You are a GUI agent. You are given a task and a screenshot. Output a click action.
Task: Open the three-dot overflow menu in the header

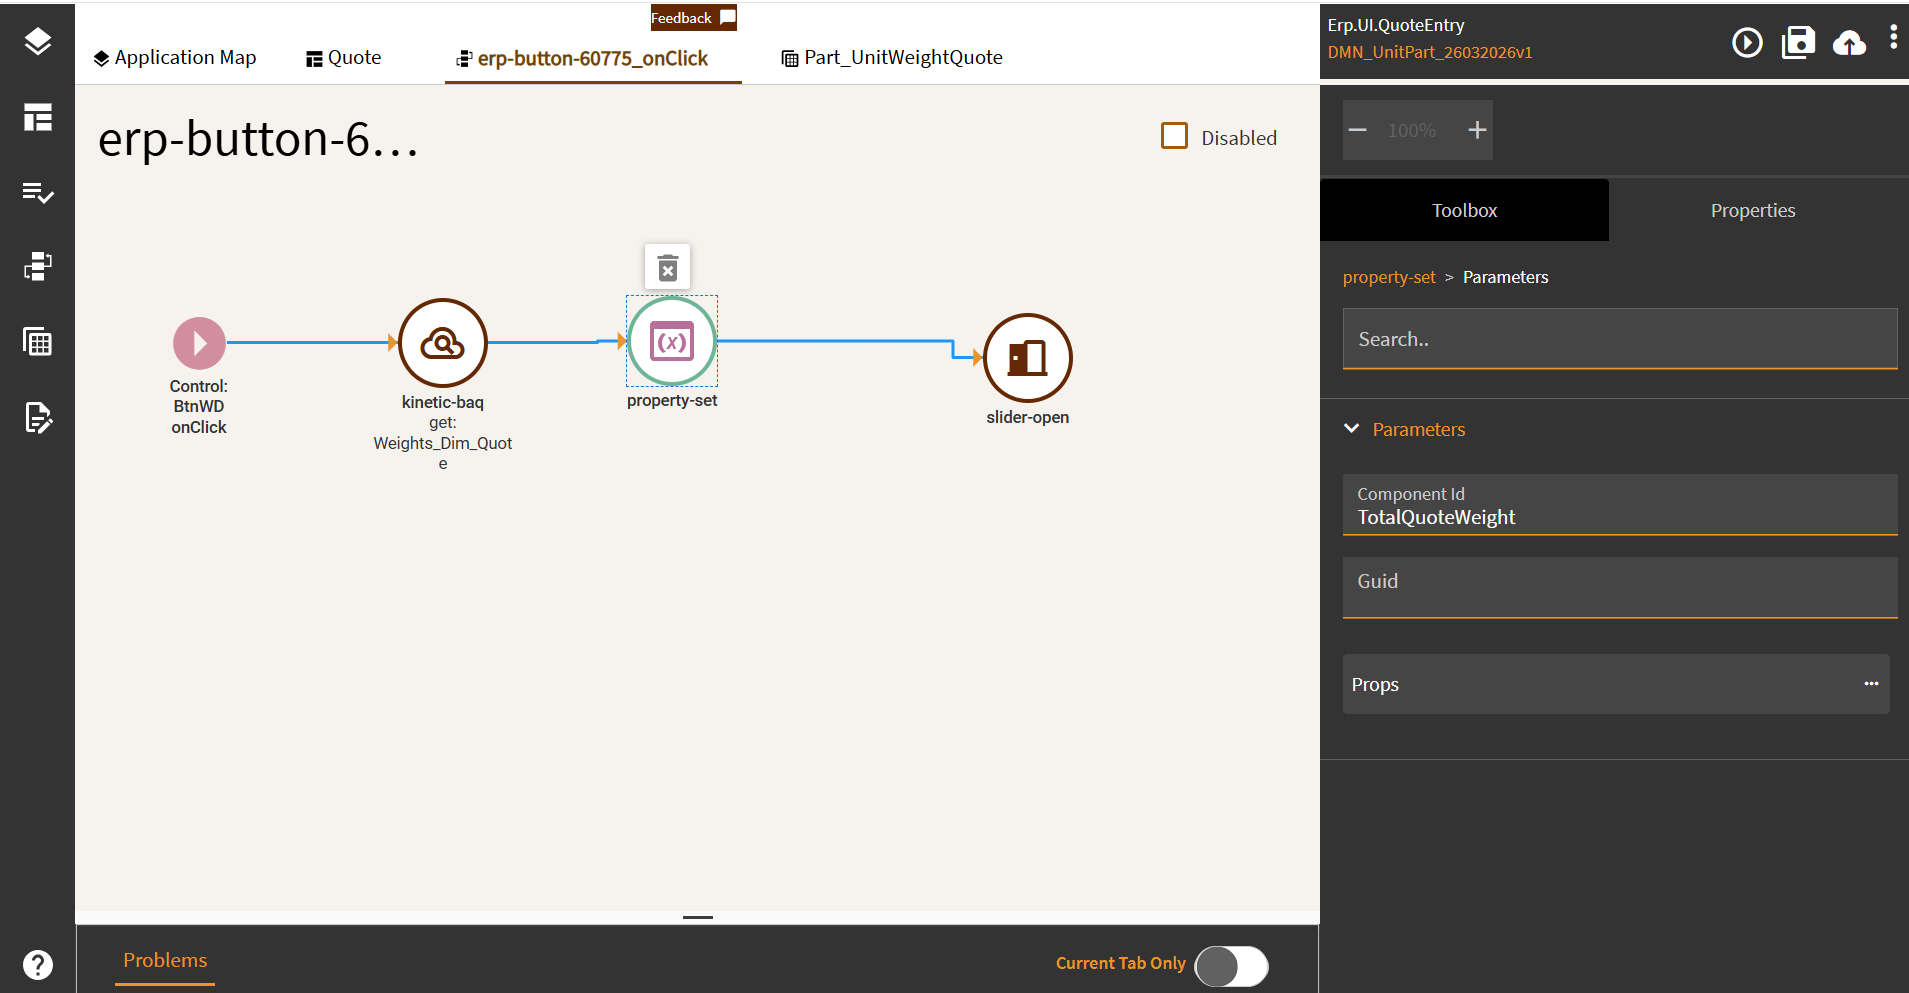(x=1893, y=37)
